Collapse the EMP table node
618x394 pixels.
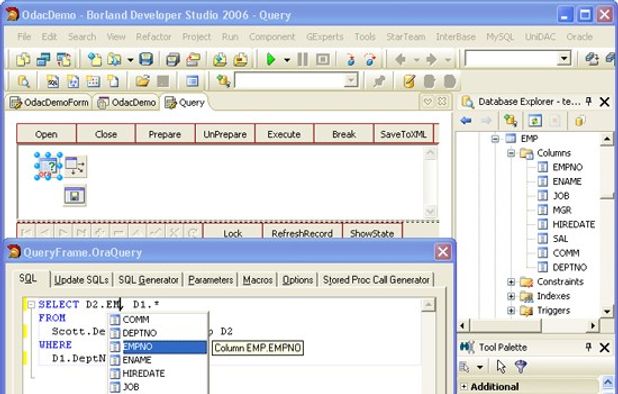[495, 139]
